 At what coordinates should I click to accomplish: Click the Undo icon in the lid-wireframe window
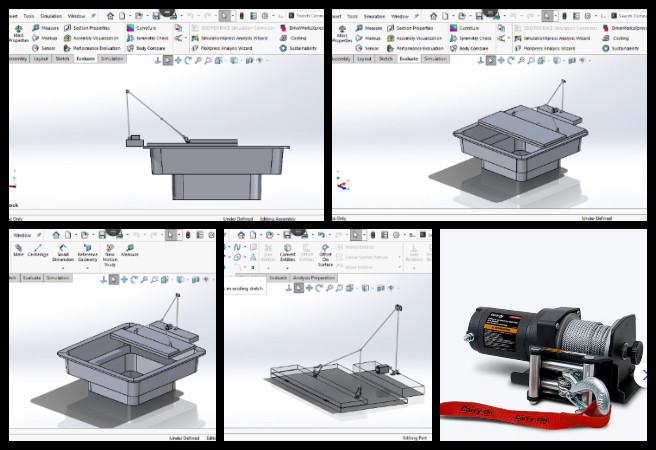click(x=321, y=235)
